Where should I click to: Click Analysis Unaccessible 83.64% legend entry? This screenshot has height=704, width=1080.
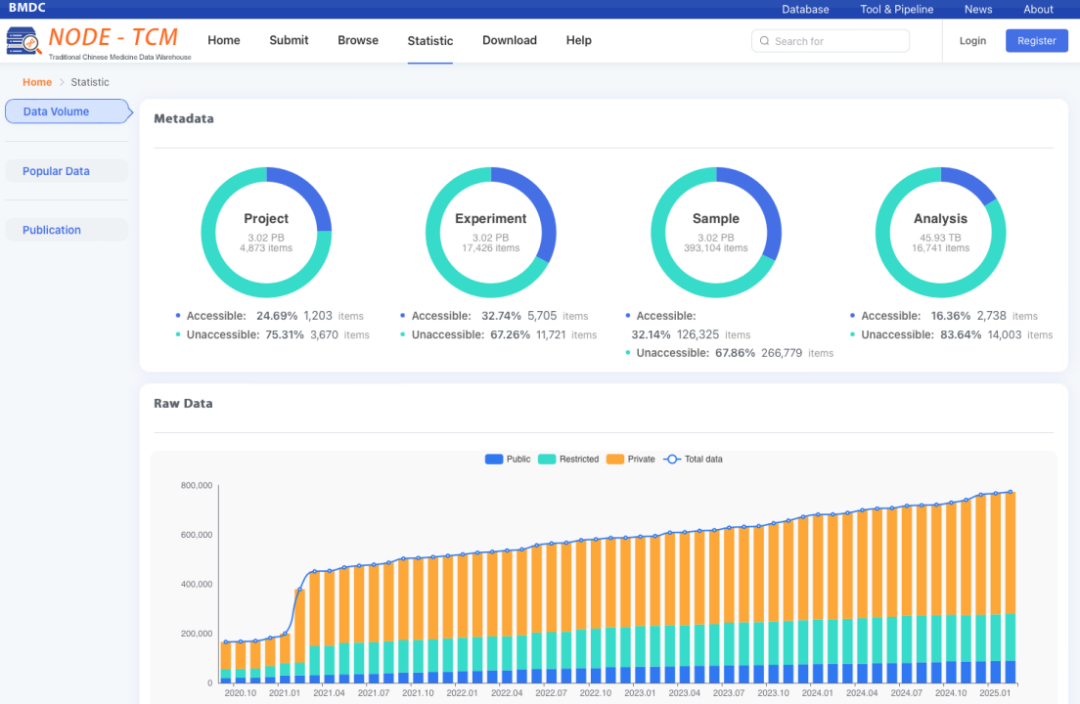click(x=951, y=335)
